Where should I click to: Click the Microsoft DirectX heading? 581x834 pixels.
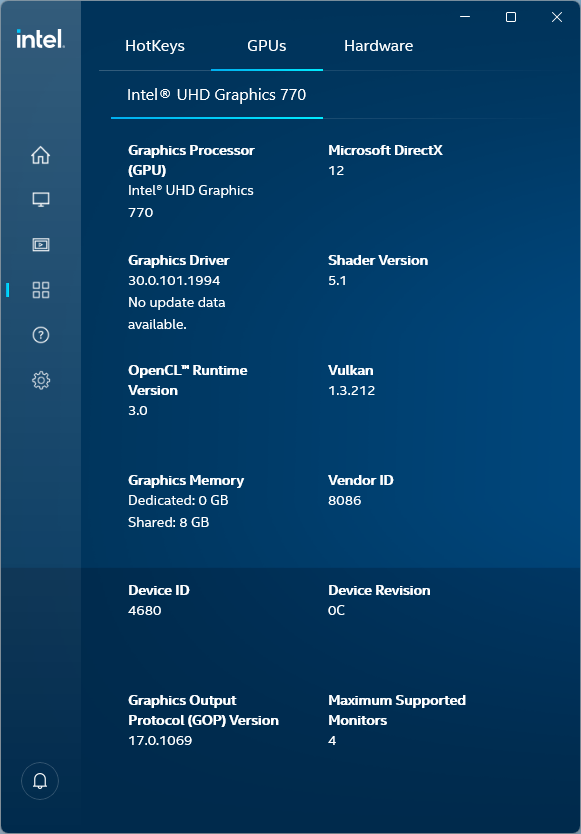click(385, 151)
